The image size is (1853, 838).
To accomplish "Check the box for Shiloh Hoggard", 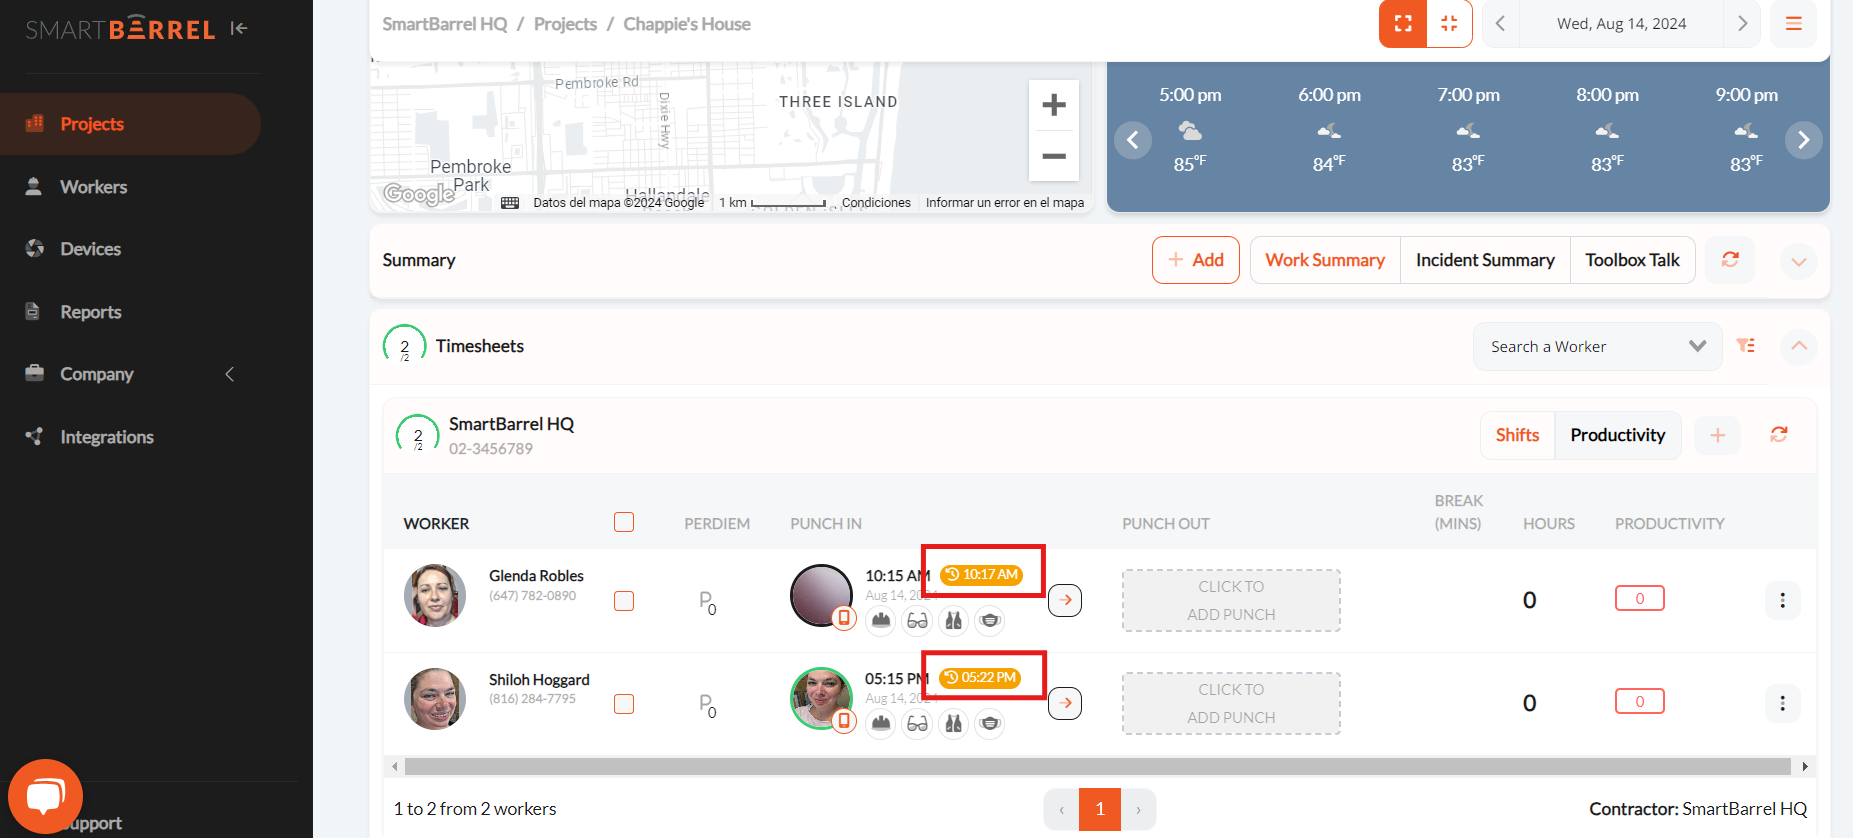I will pyautogui.click(x=624, y=704).
